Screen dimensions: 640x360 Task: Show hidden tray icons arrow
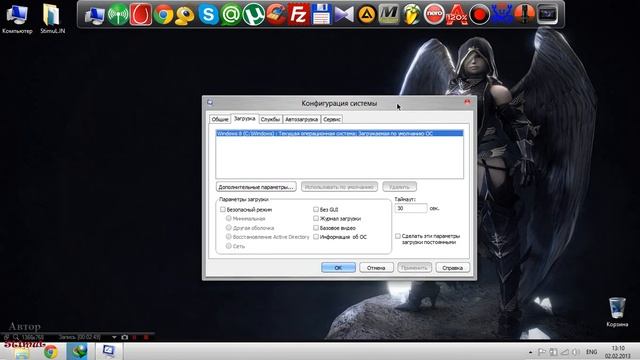530,352
